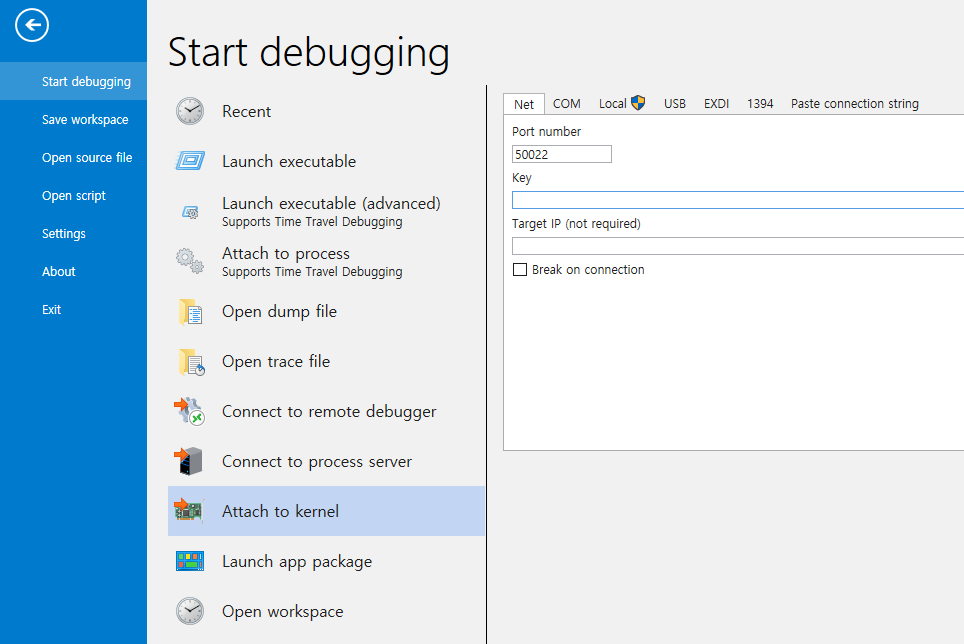Open the Paste connection string tab
Screen dimensions: 964x644
(855, 104)
